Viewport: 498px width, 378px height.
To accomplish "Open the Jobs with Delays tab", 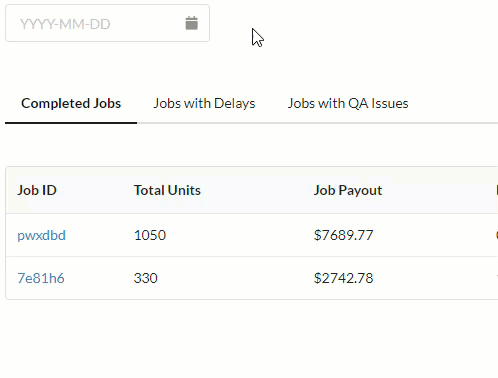I will [204, 103].
